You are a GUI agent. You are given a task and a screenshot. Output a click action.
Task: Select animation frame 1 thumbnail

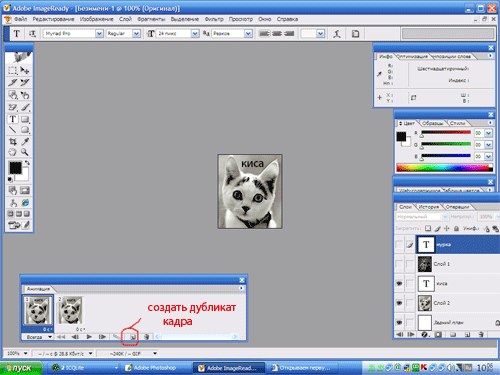(x=38, y=310)
